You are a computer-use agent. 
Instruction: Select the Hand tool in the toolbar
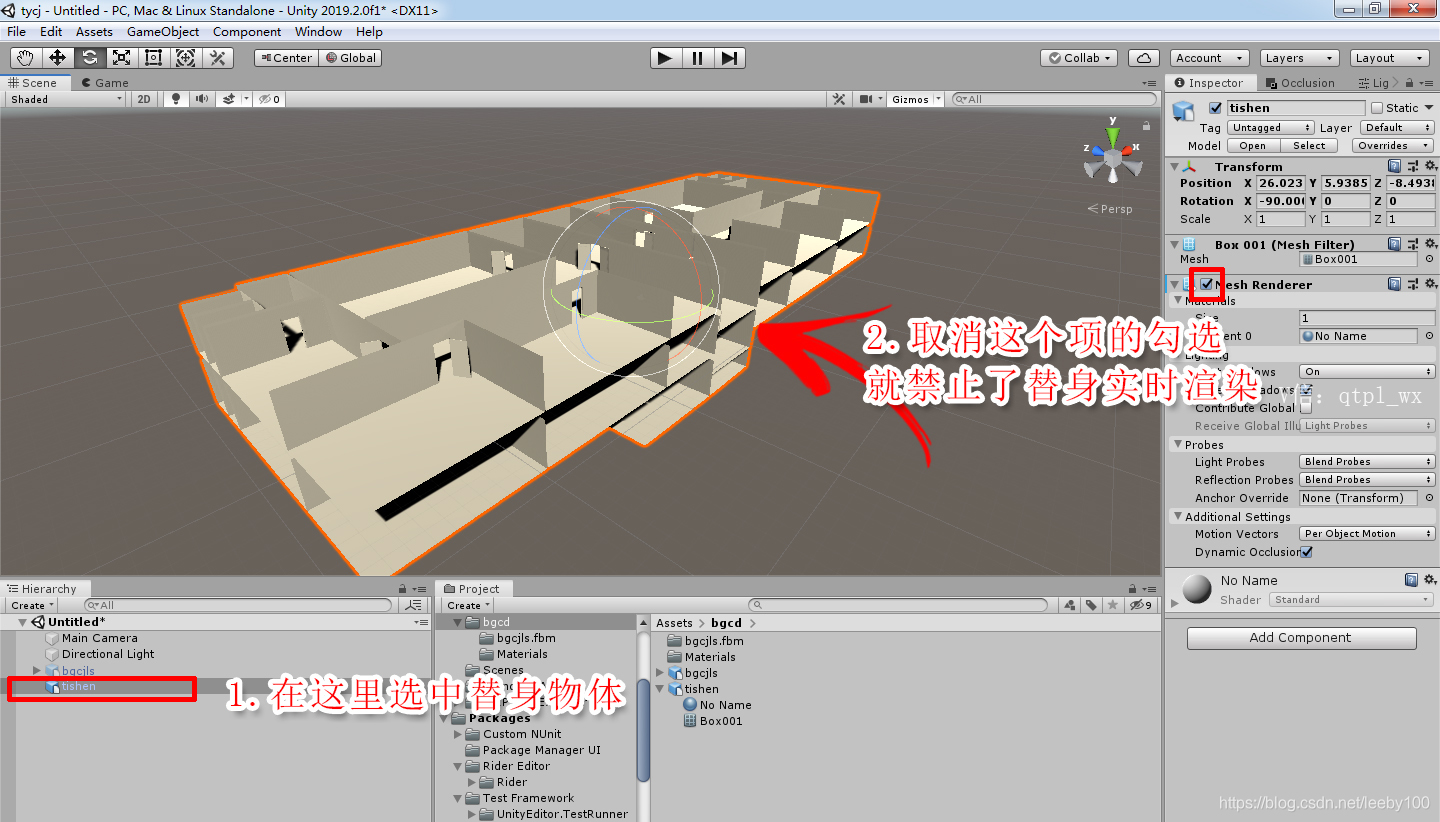25,57
